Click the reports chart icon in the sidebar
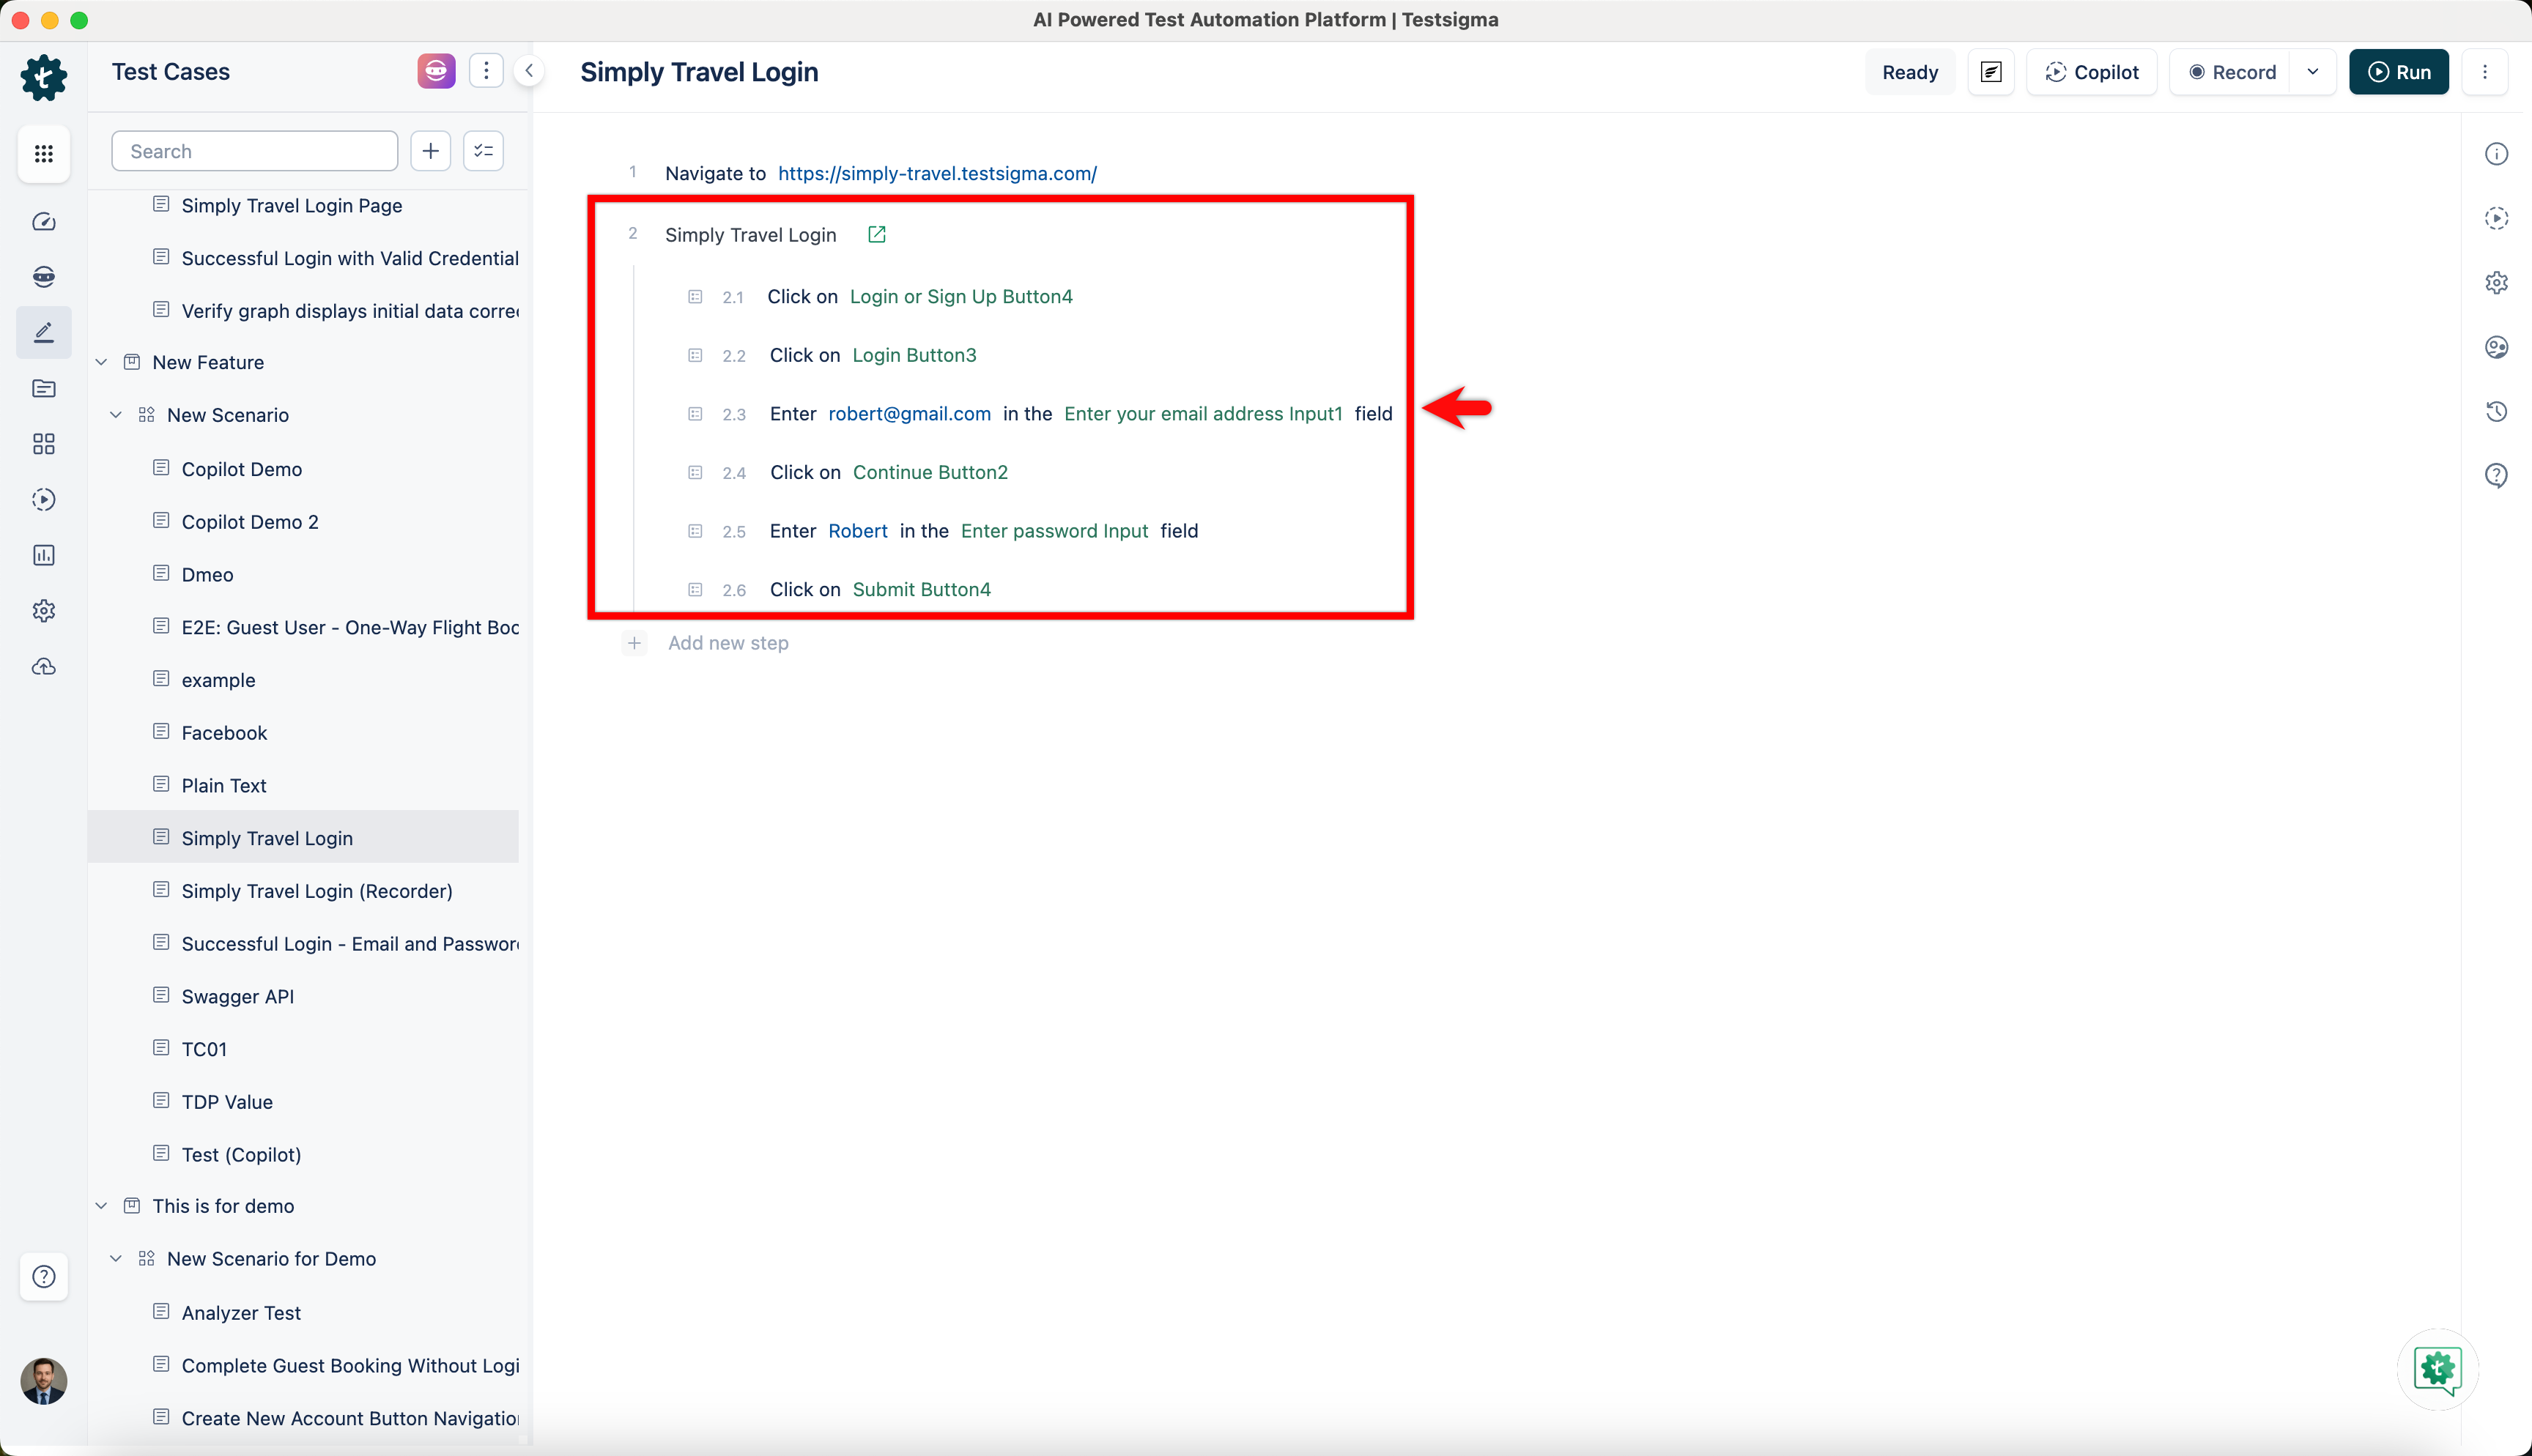The height and width of the screenshot is (1456, 2532). (43, 555)
